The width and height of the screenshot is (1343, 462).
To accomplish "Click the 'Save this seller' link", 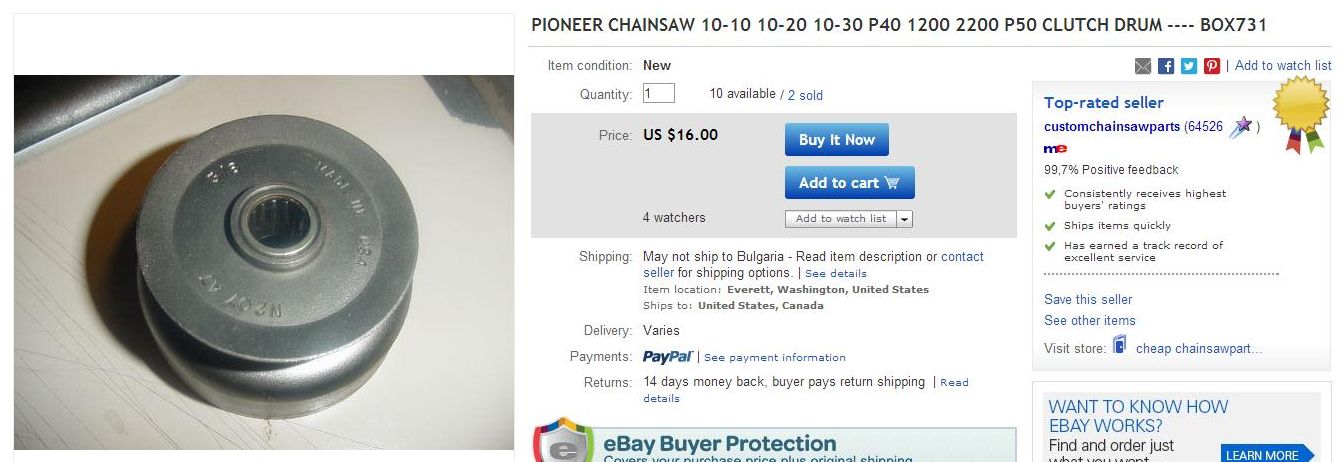I will point(1088,299).
